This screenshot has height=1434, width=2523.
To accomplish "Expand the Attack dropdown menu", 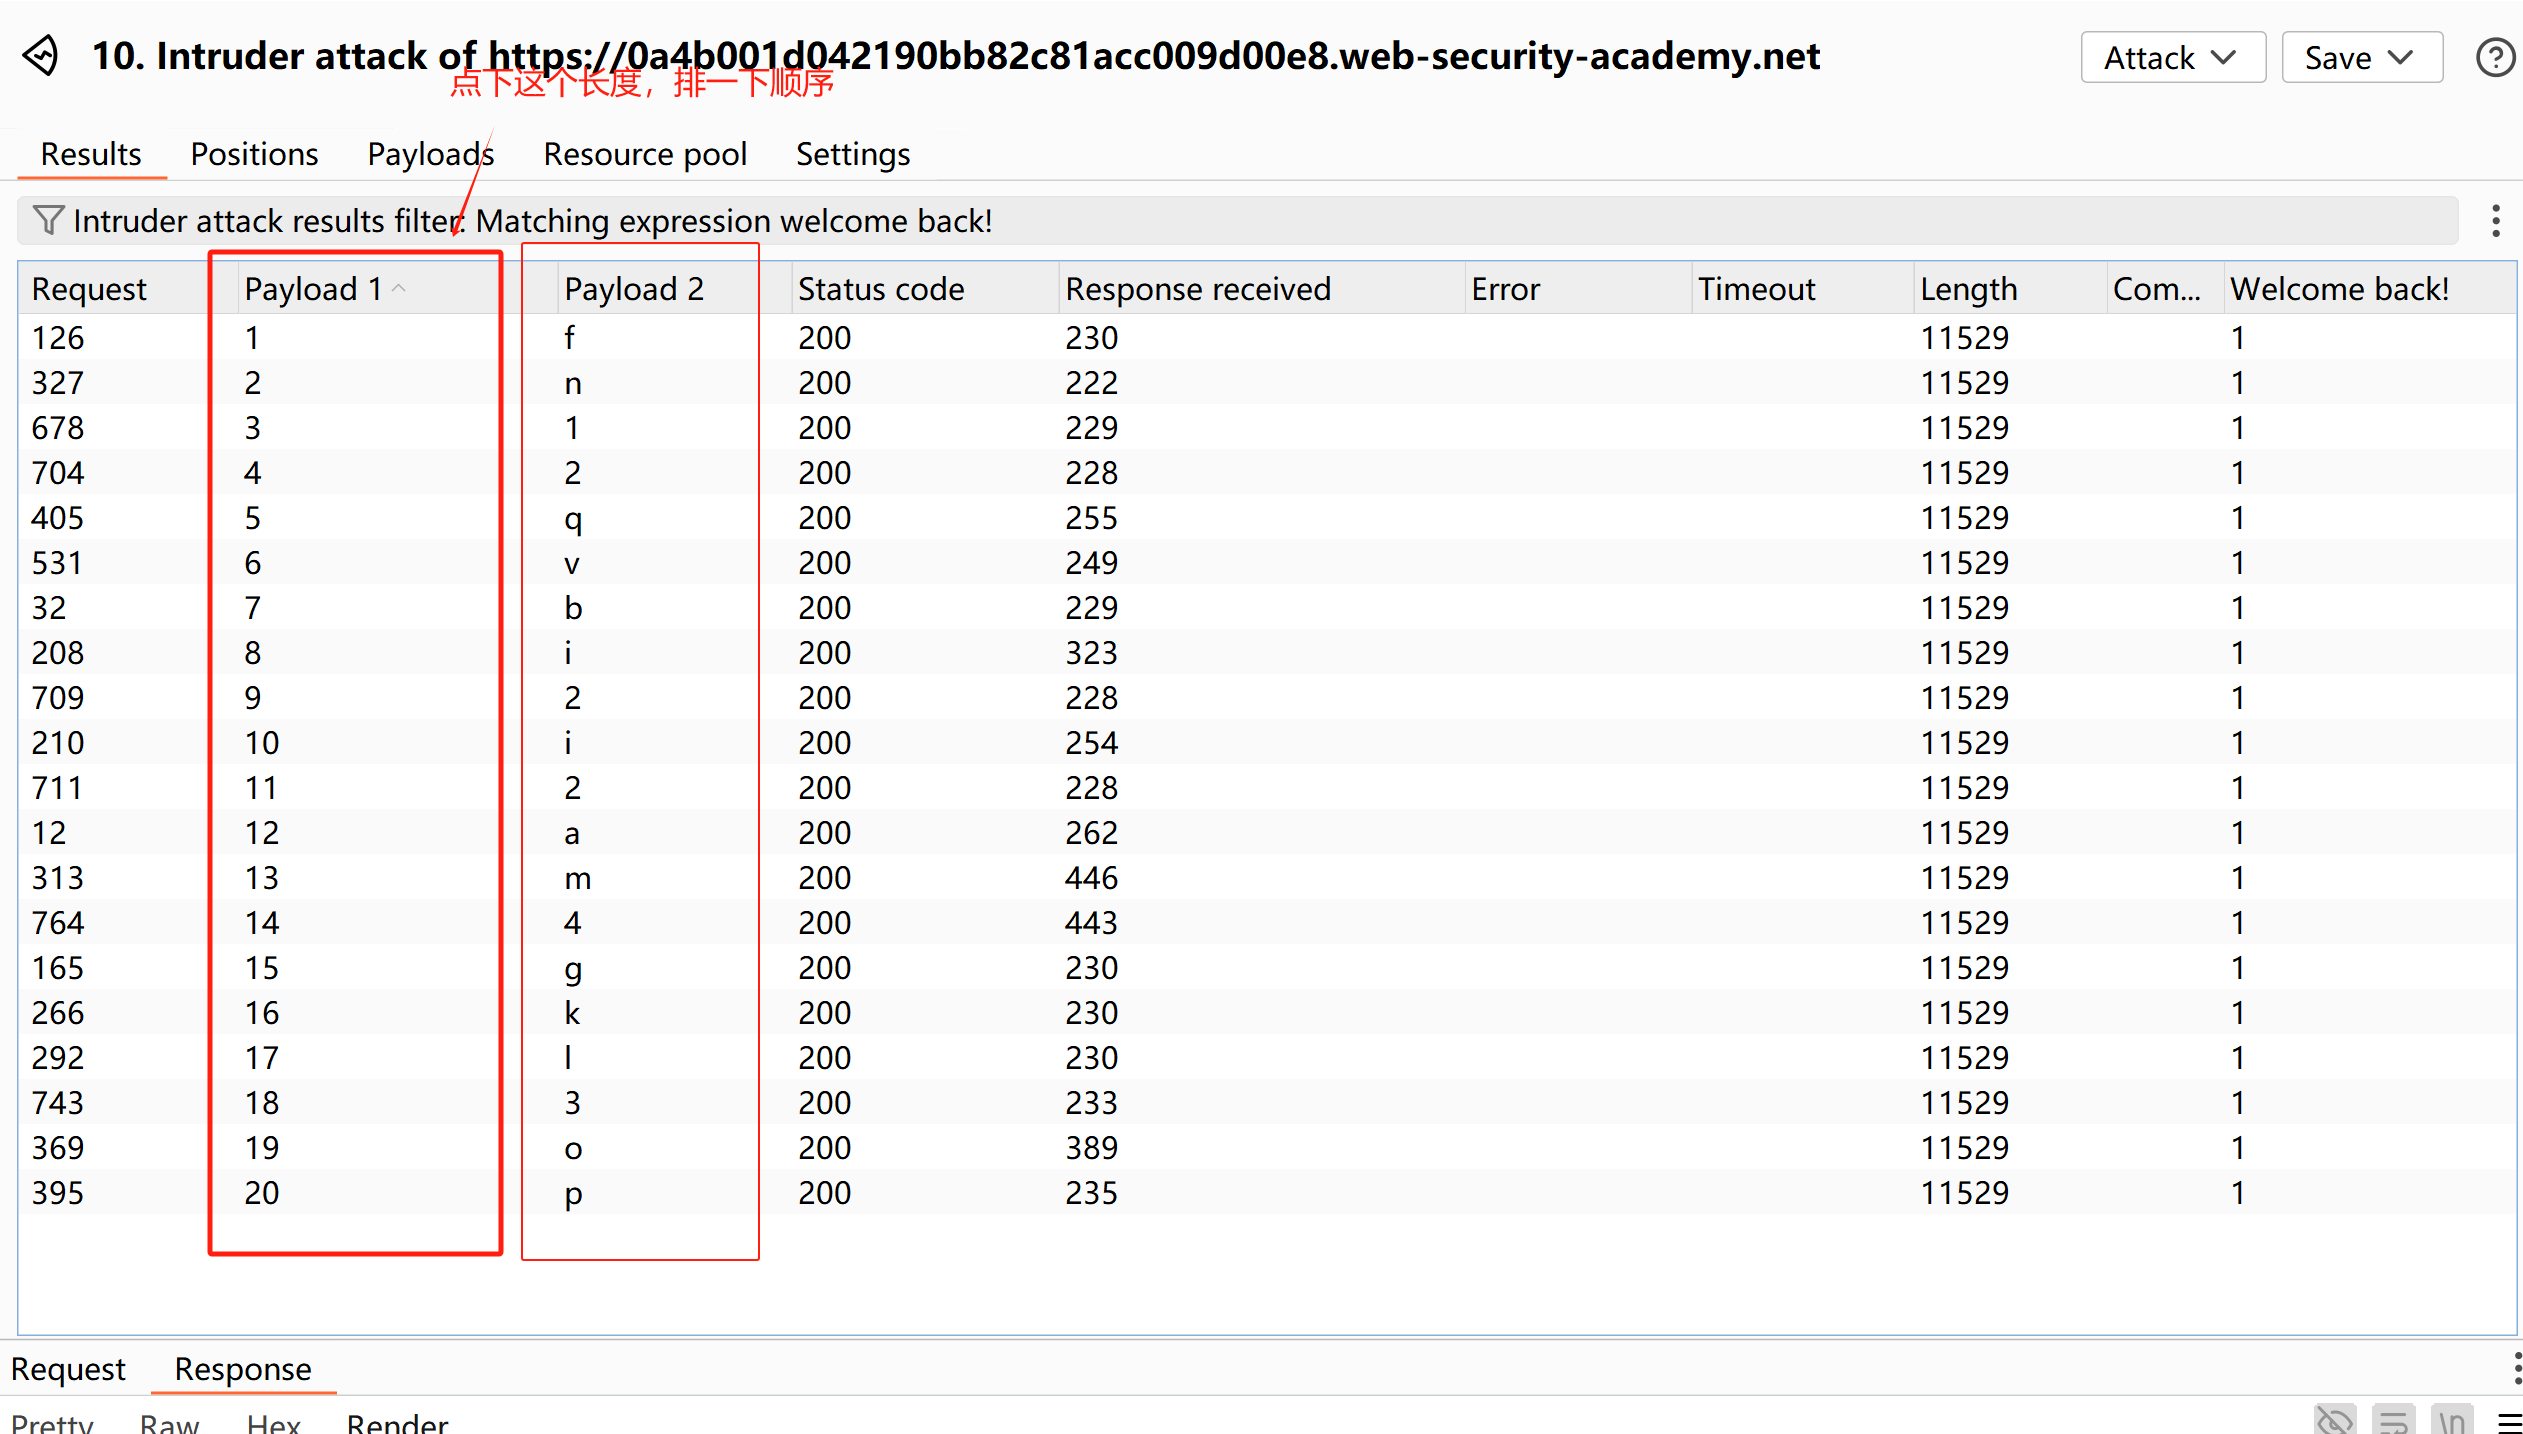I will [2172, 58].
